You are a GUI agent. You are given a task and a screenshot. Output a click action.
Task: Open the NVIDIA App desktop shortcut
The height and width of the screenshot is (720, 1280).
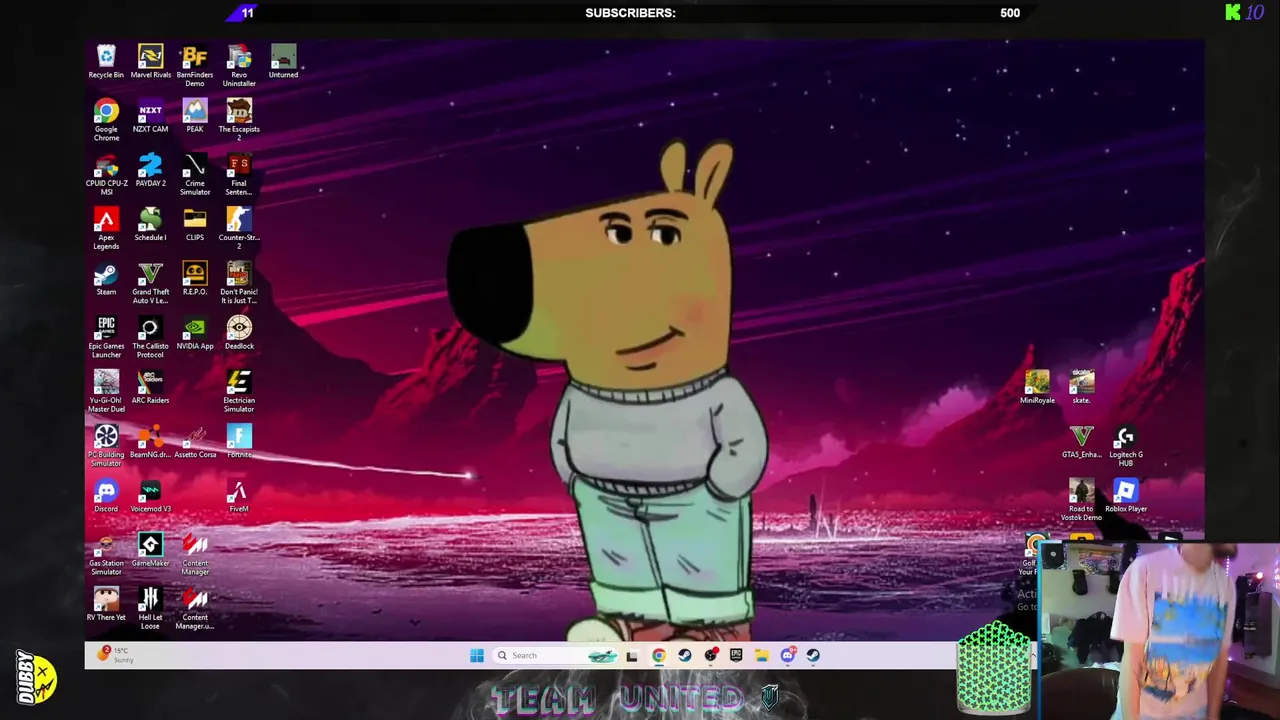click(x=195, y=332)
